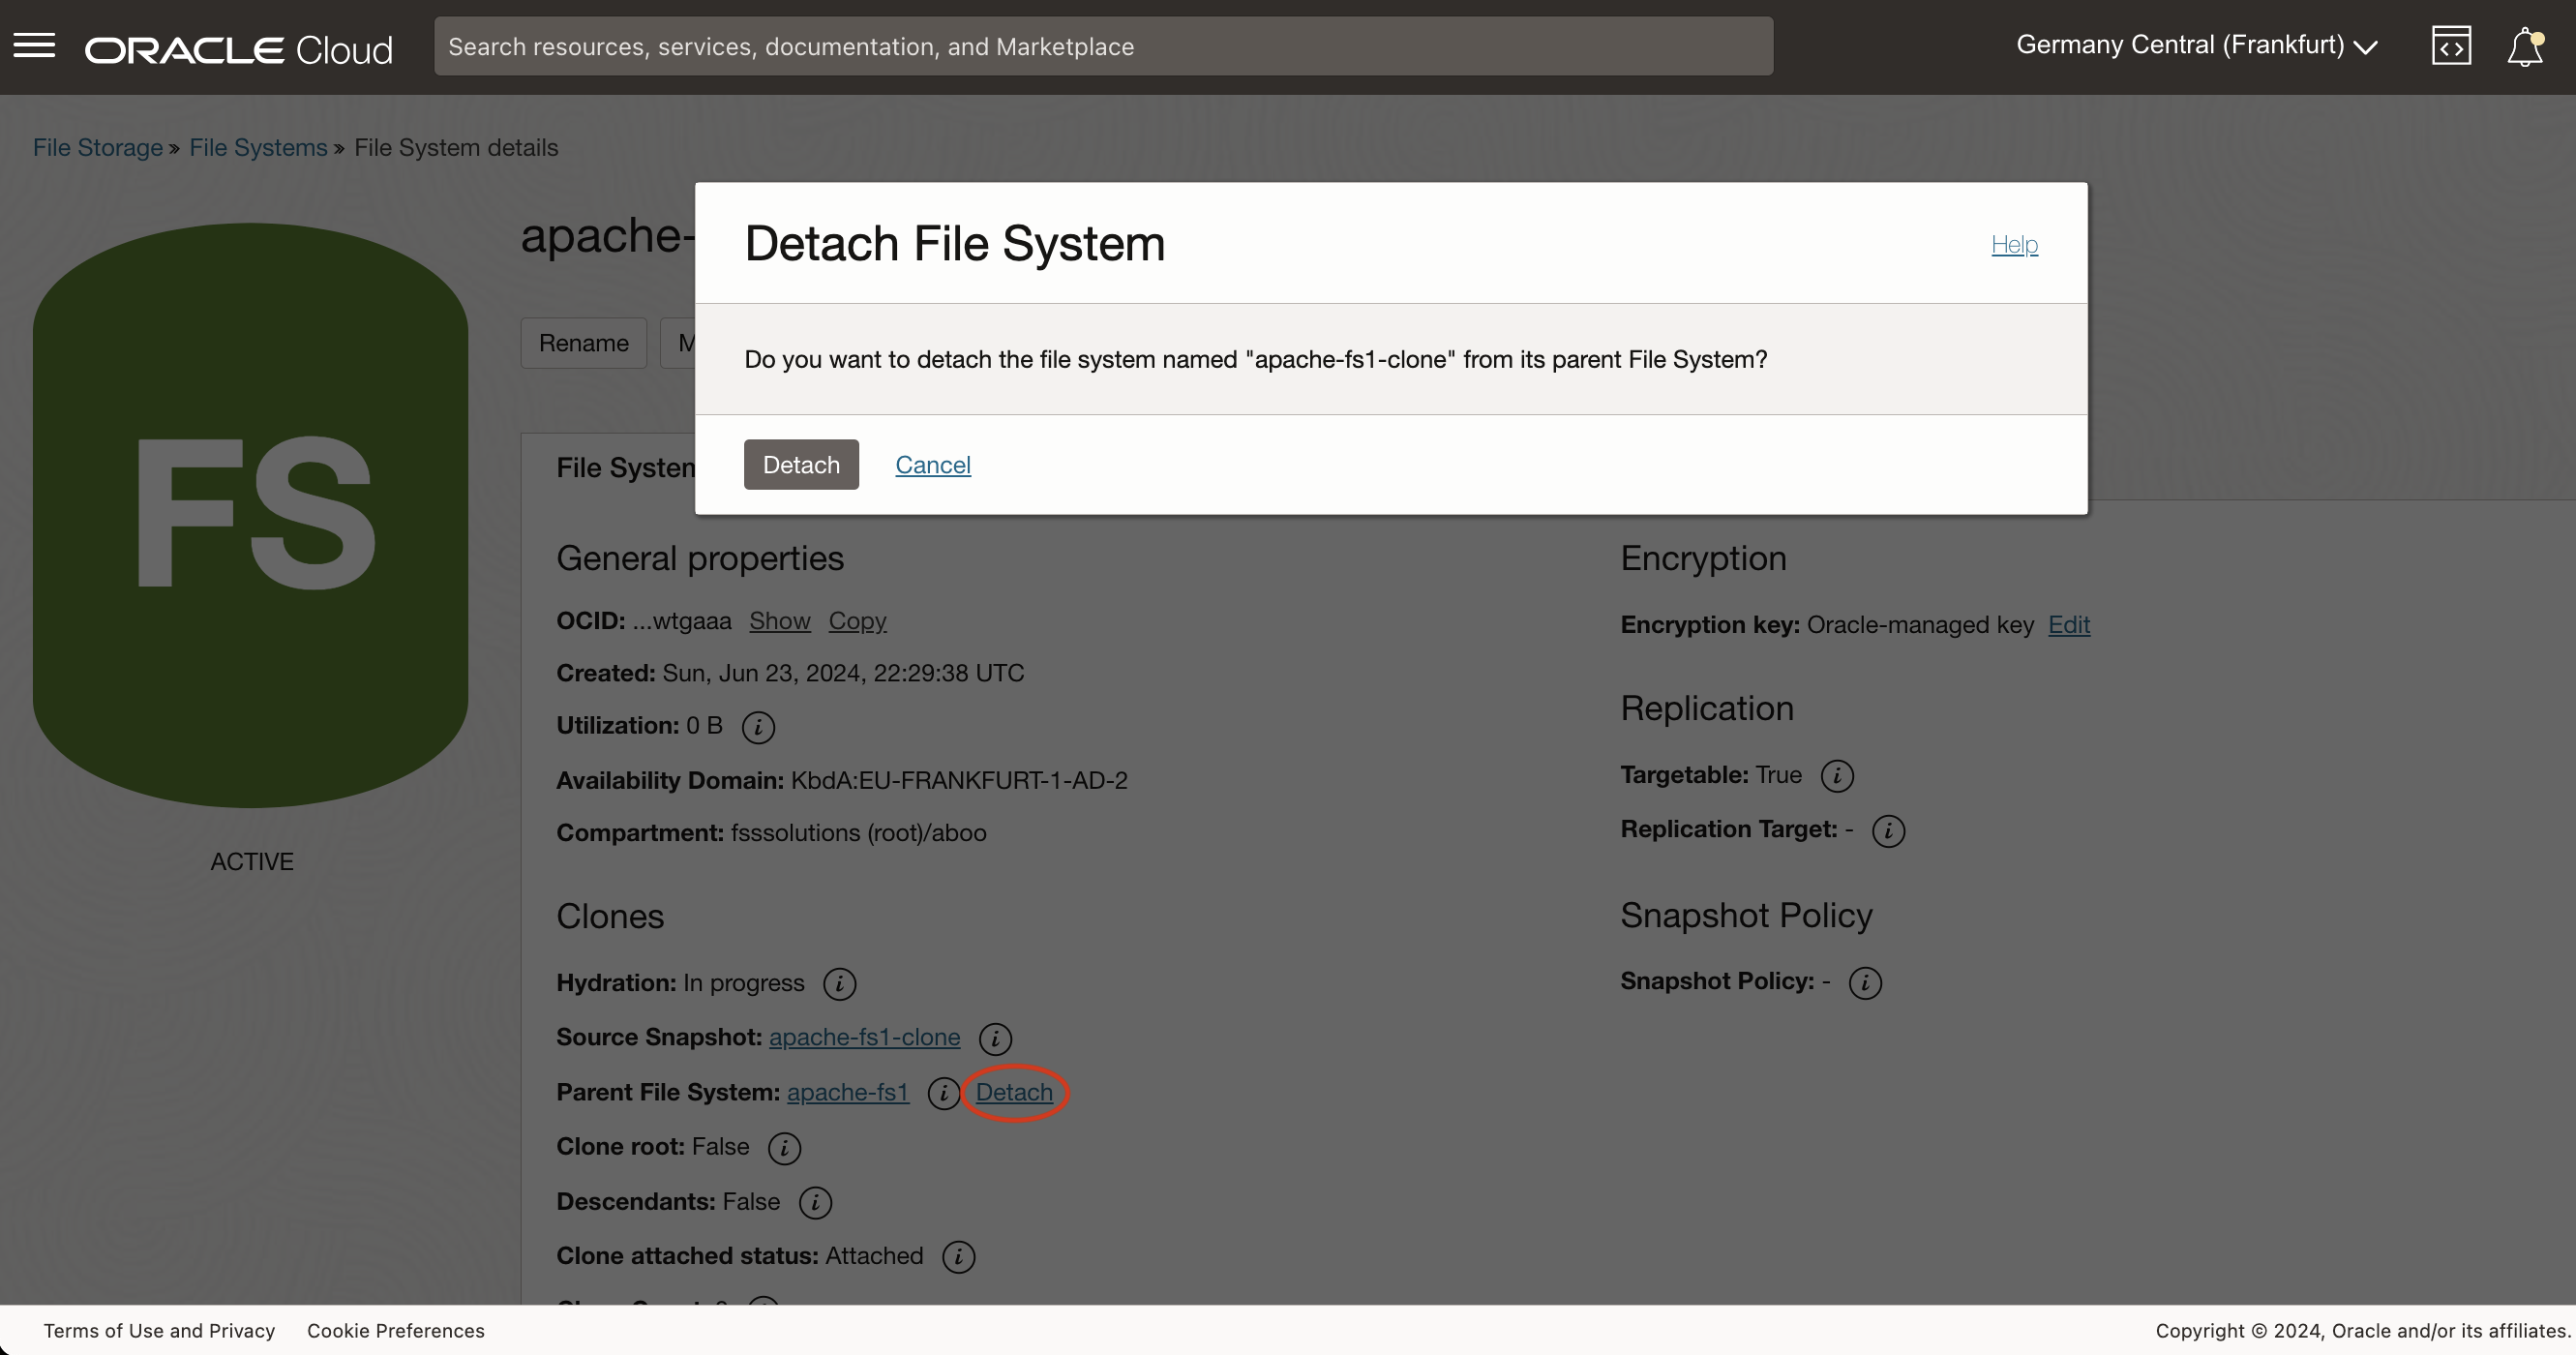Image resolution: width=2576 pixels, height=1355 pixels.
Task: Cancel the Detach File System dialog
Action: (932, 465)
